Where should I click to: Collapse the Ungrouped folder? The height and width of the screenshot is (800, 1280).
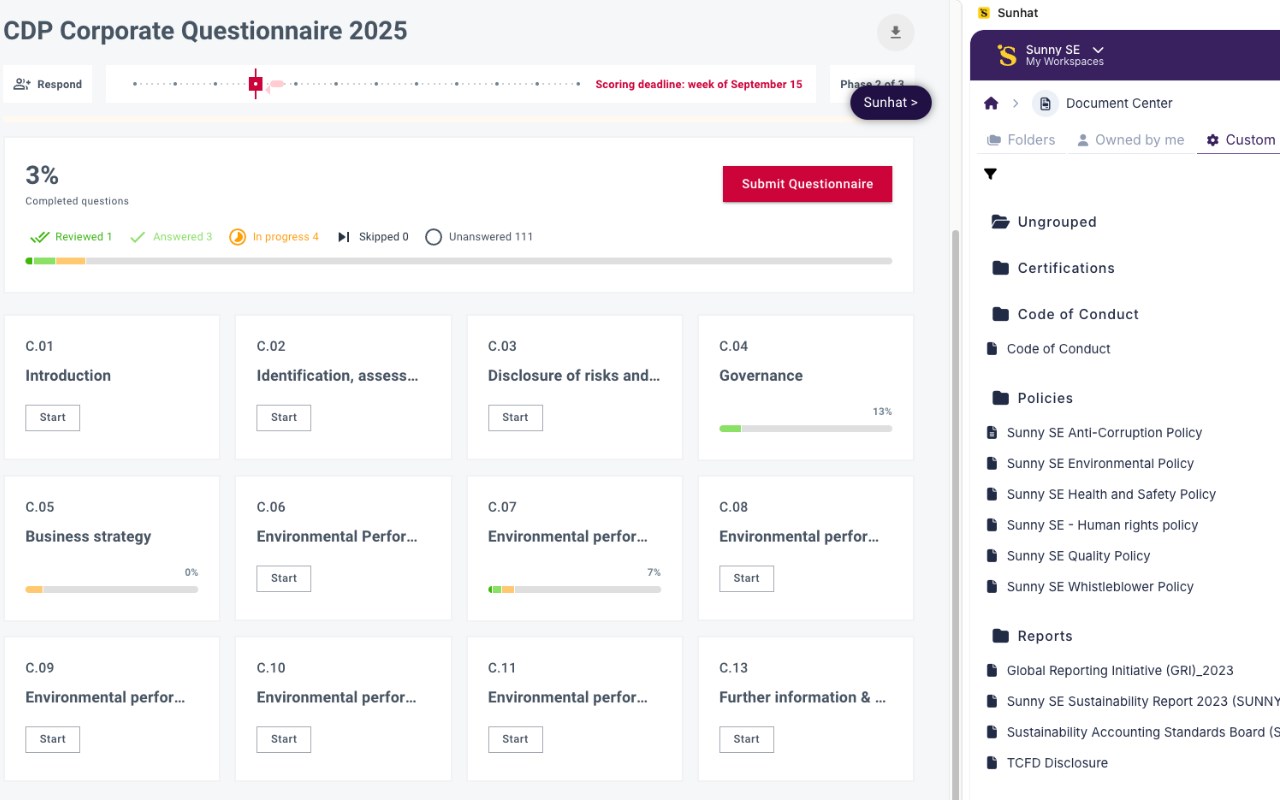[1000, 222]
